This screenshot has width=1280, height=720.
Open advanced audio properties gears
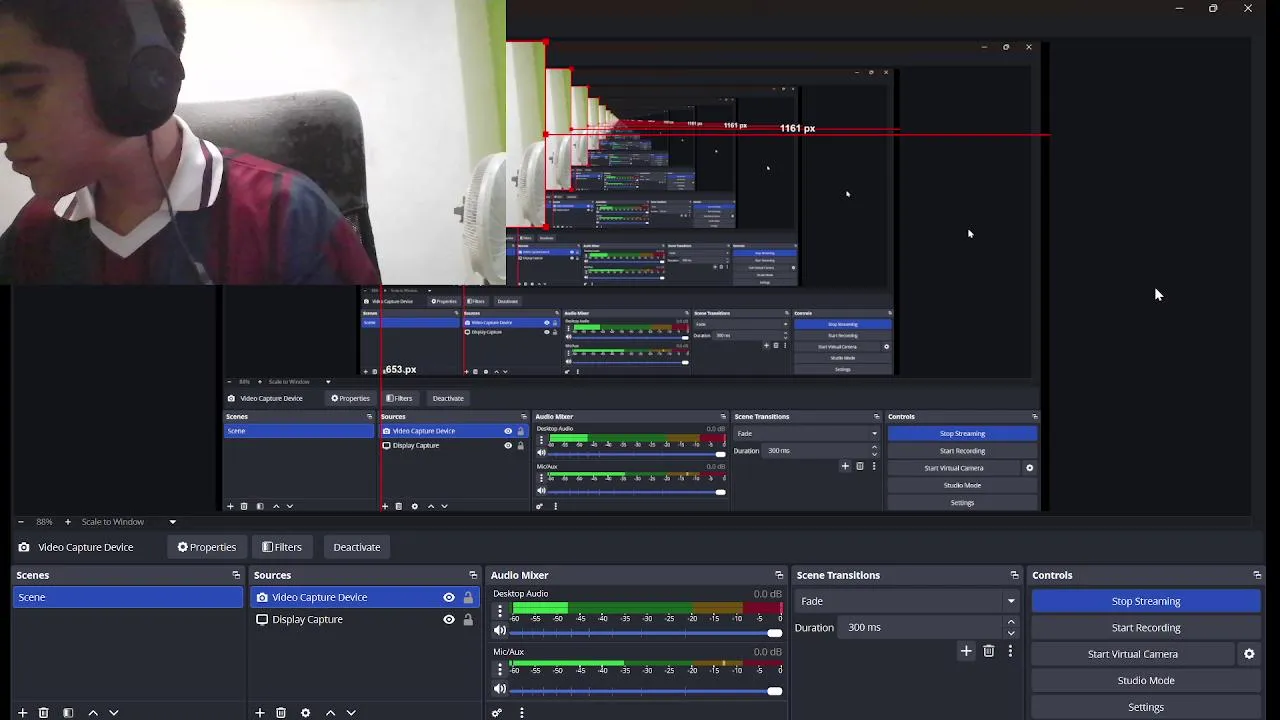[497, 713]
